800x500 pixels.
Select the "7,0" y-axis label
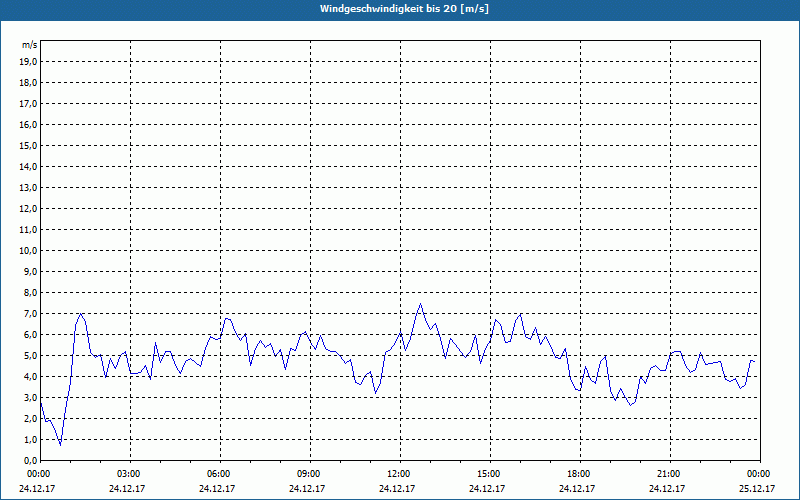(x=31, y=314)
